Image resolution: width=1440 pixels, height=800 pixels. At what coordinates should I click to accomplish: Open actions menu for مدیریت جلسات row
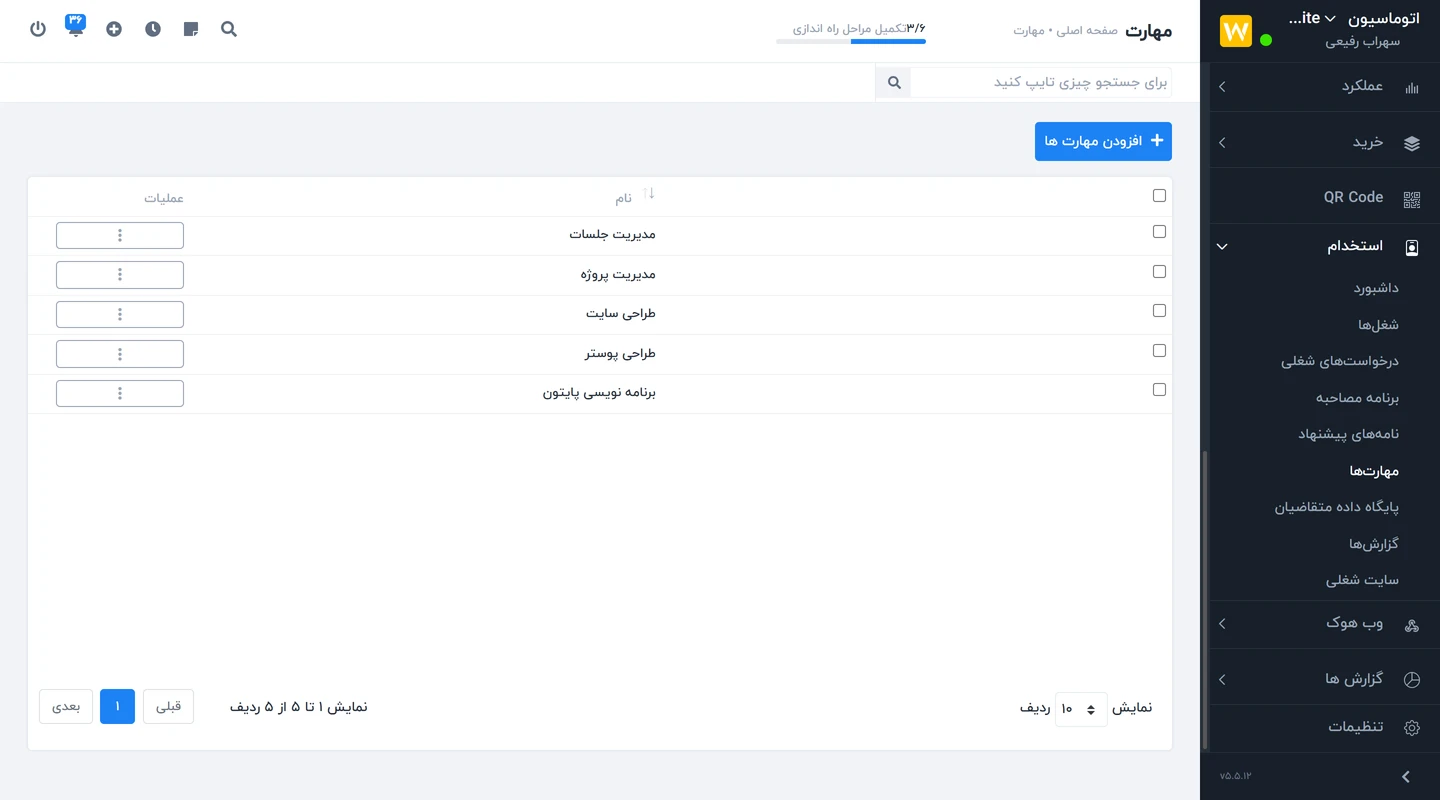[x=120, y=235]
